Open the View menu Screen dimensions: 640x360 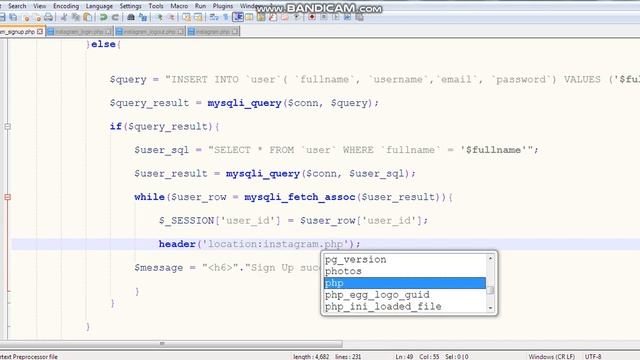[x=40, y=6]
